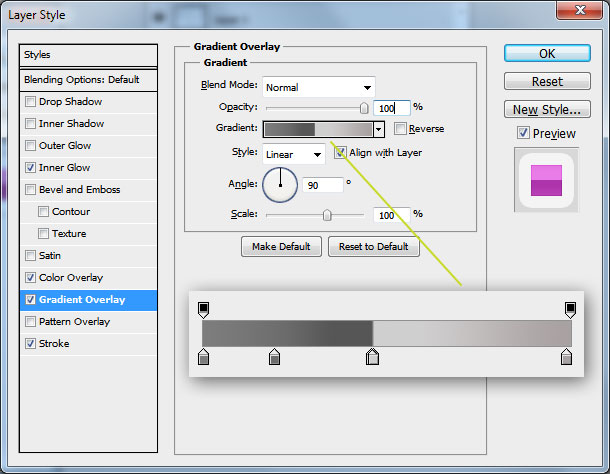This screenshot has height=474, width=610.
Task: Enable the Texture checkbox
Action: coord(43,233)
